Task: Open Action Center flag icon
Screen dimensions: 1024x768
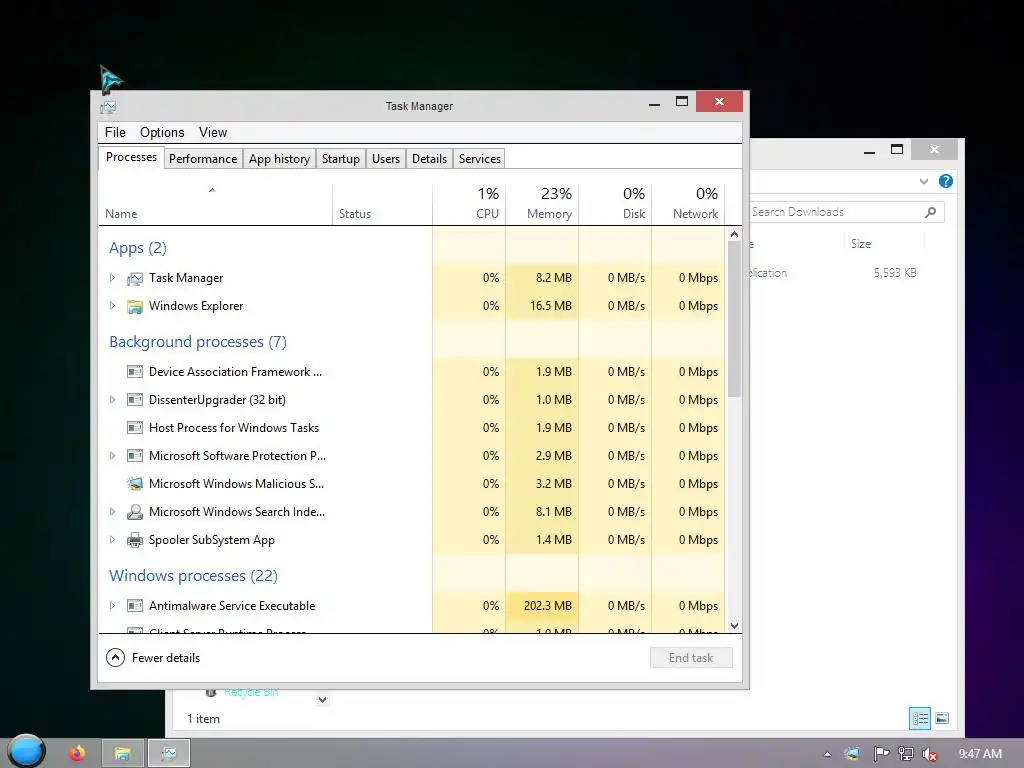Action: point(881,754)
